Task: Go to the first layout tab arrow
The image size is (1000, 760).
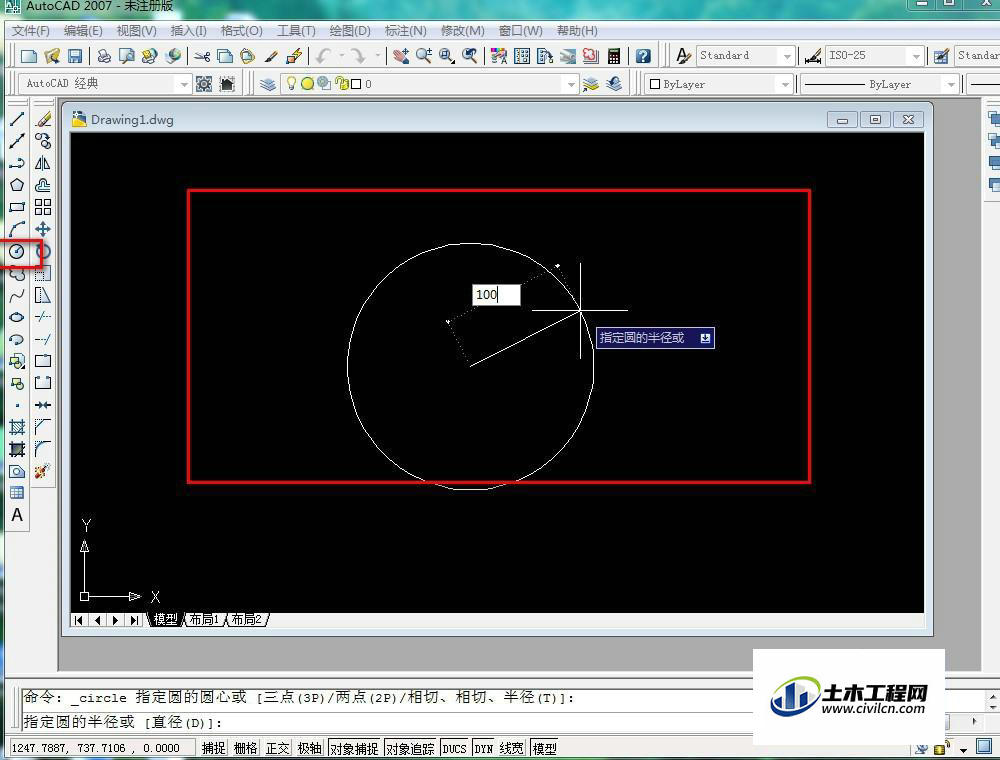Action: [79, 620]
